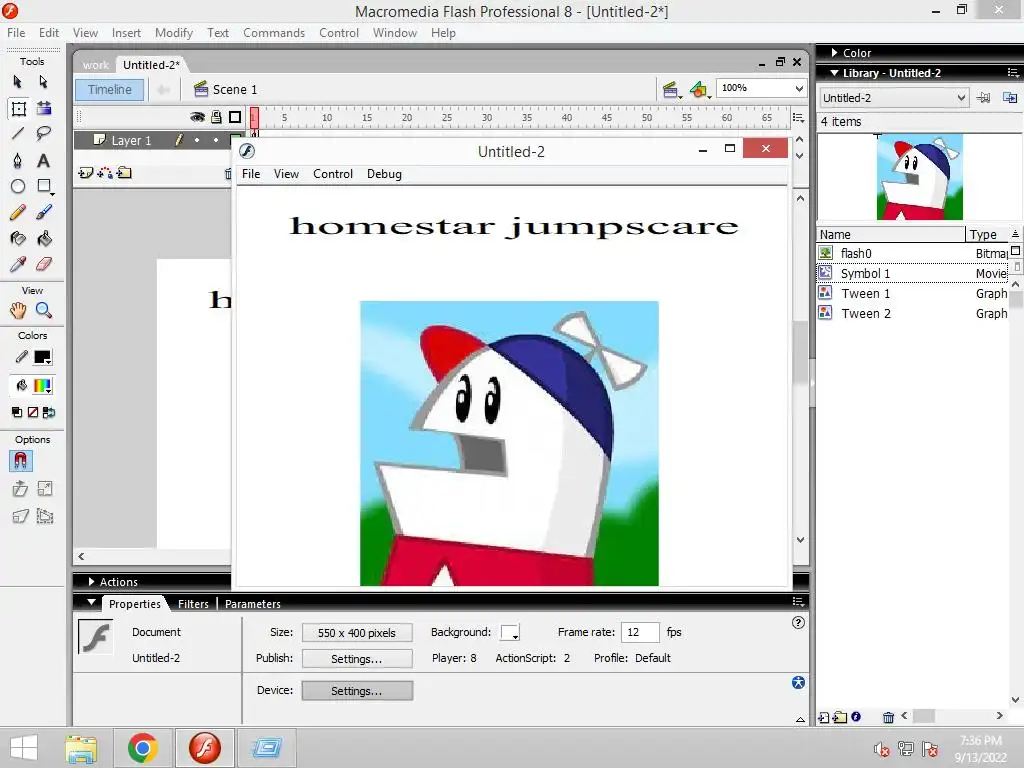Delete selected library item with trash icon
Viewport: 1024px width, 768px height.
pyautogui.click(x=888, y=717)
